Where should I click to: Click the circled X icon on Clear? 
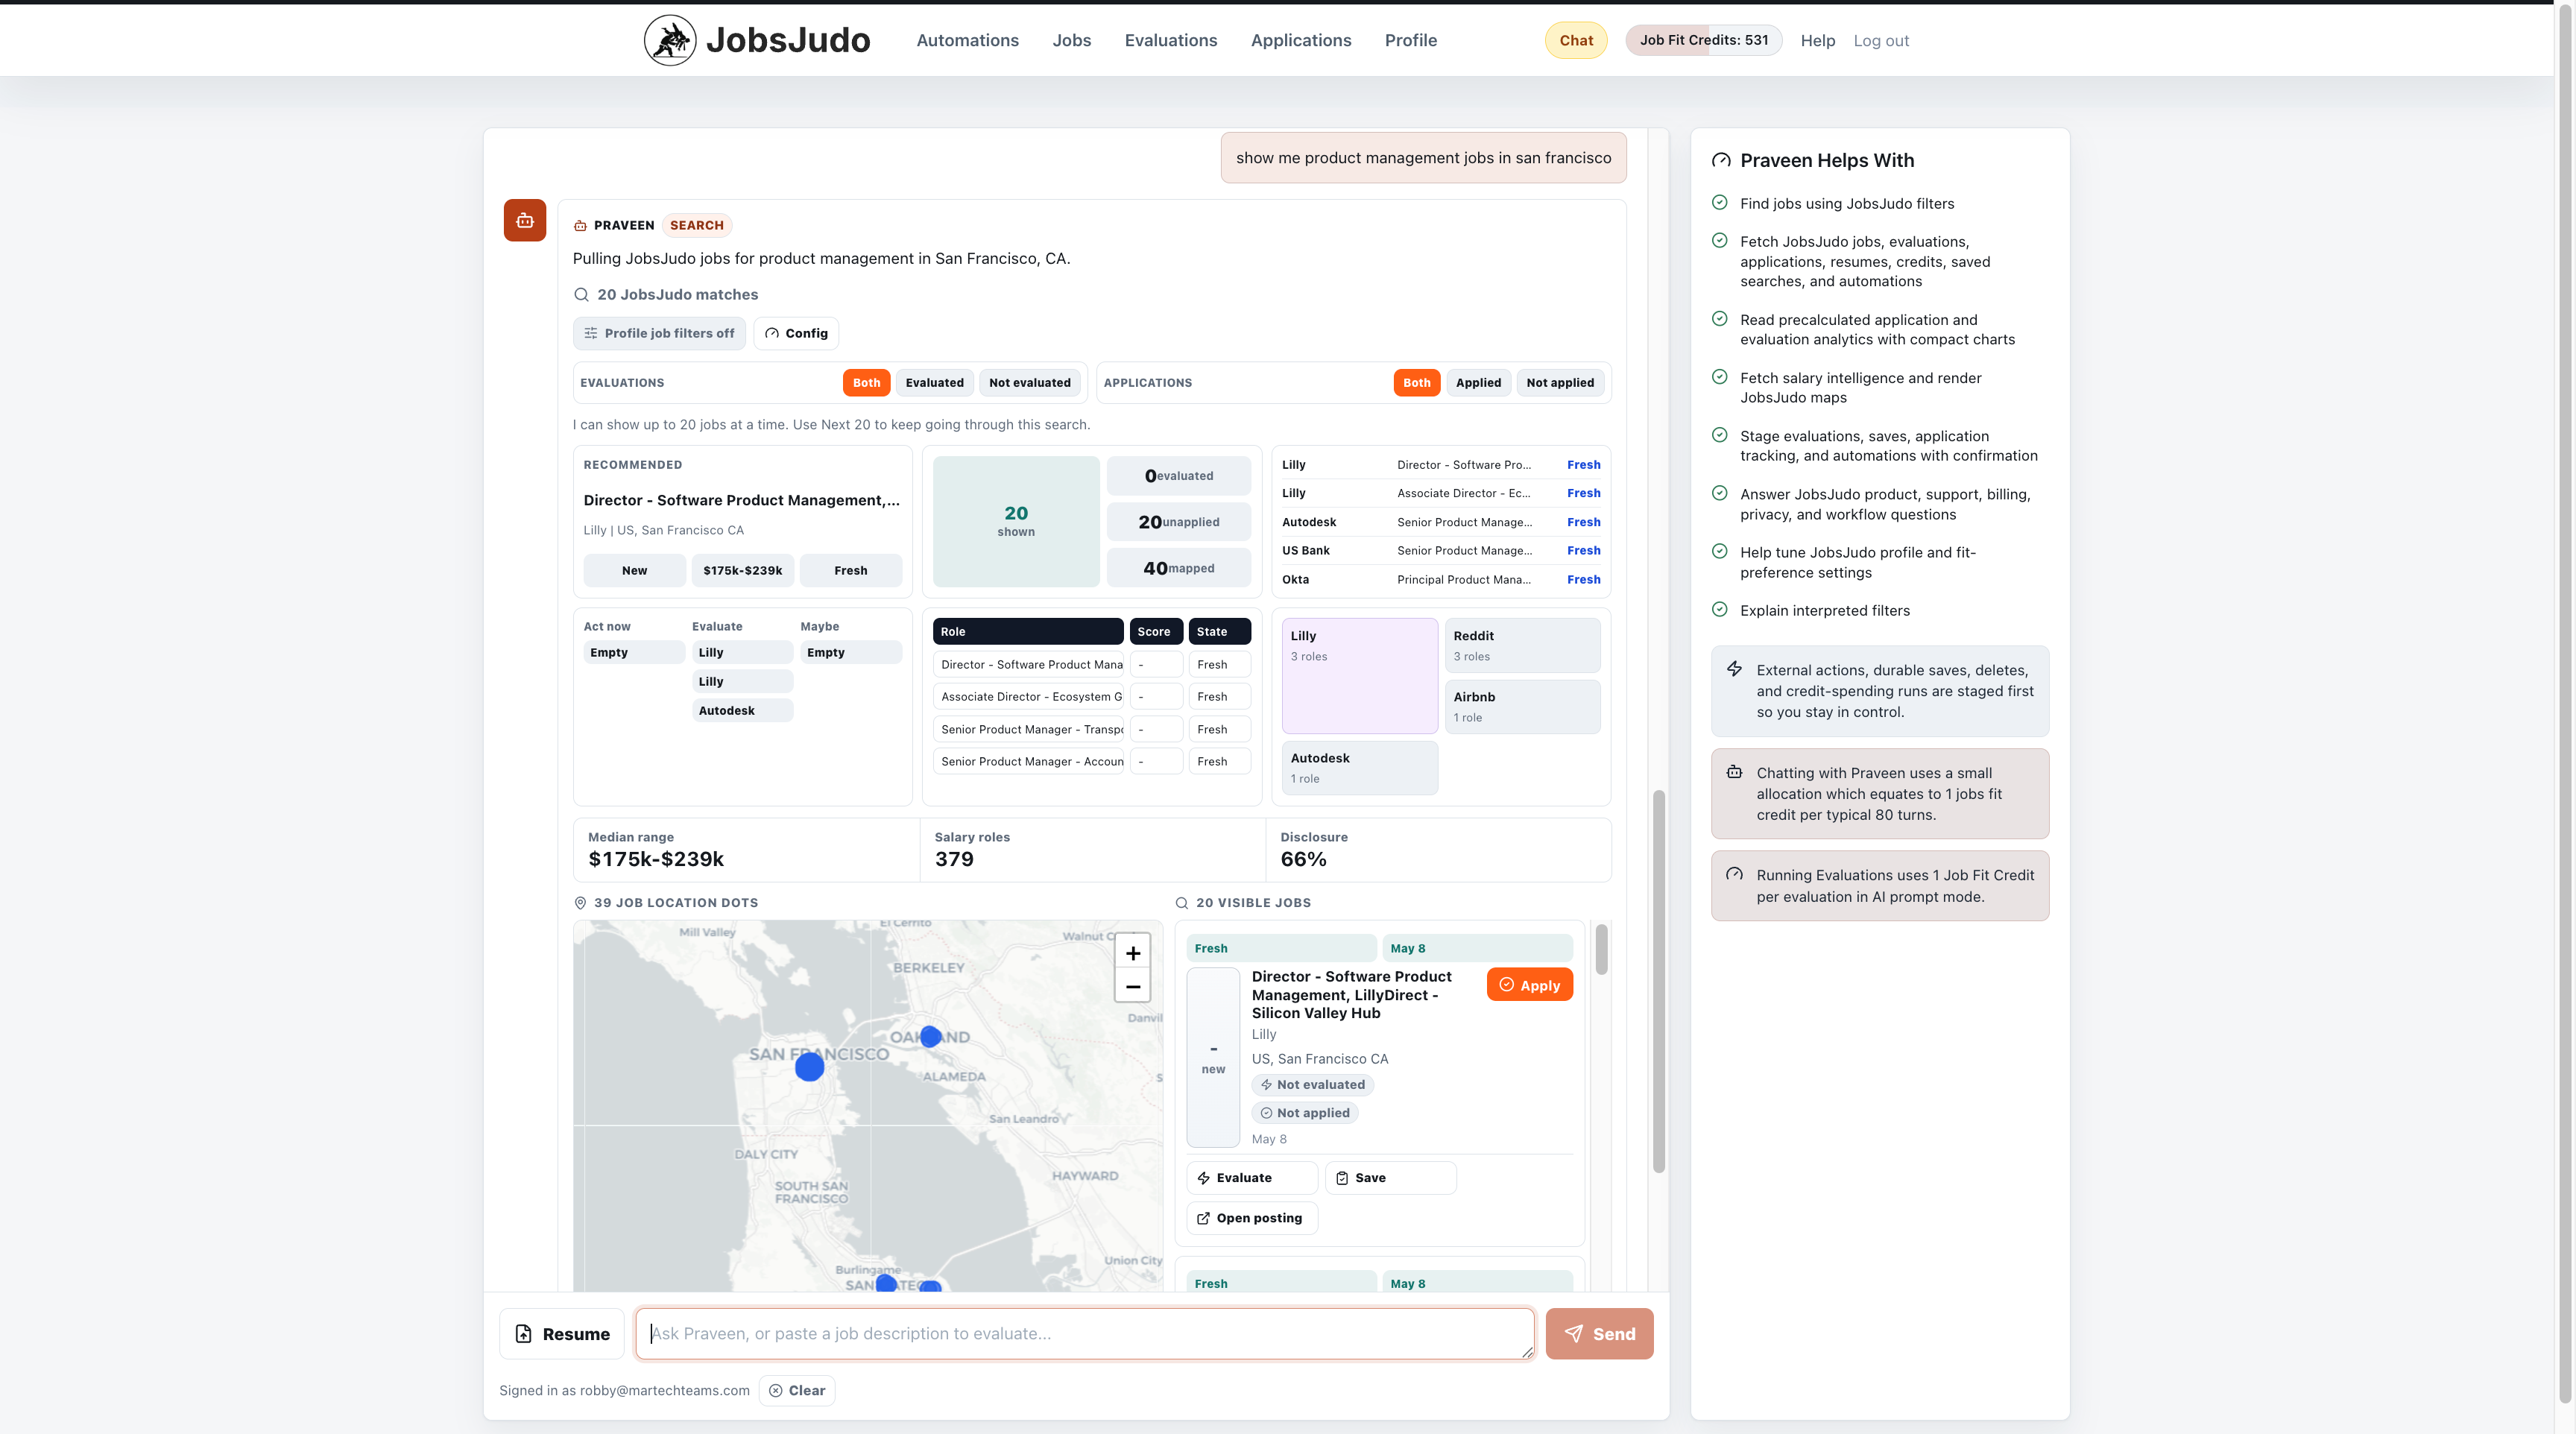coord(776,1390)
